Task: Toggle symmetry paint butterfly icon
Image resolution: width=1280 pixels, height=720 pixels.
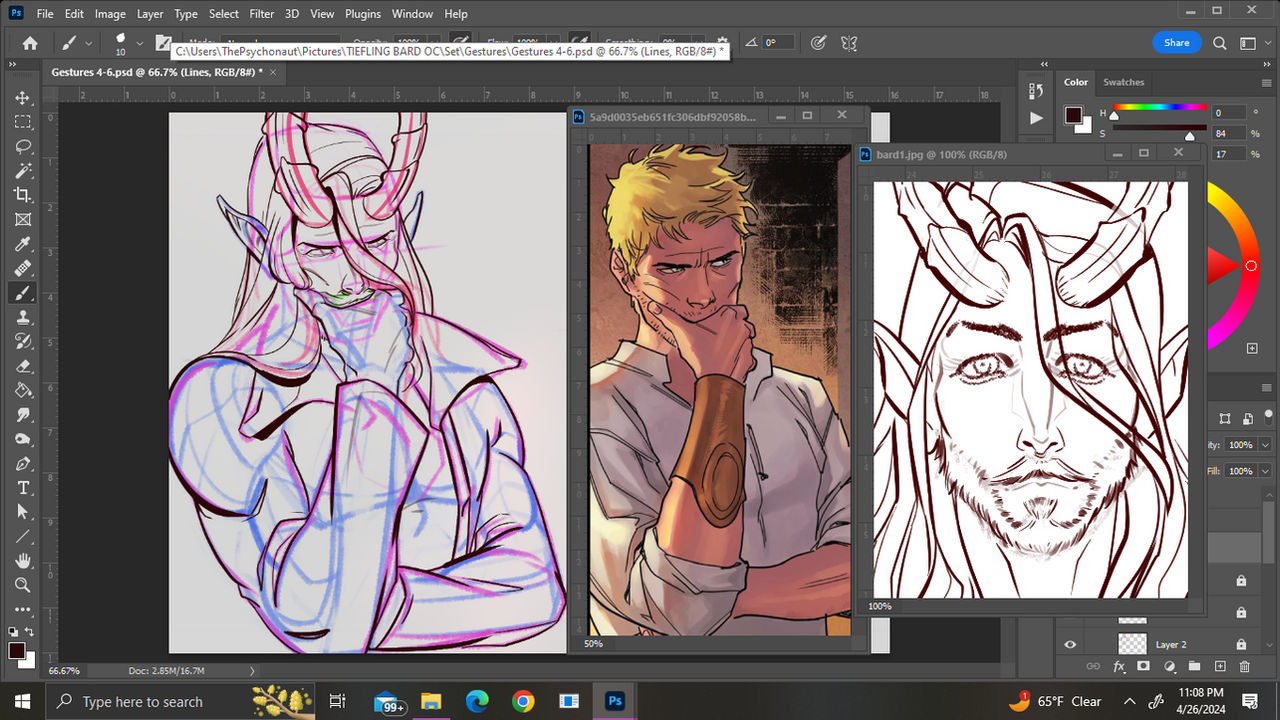Action: [x=849, y=43]
